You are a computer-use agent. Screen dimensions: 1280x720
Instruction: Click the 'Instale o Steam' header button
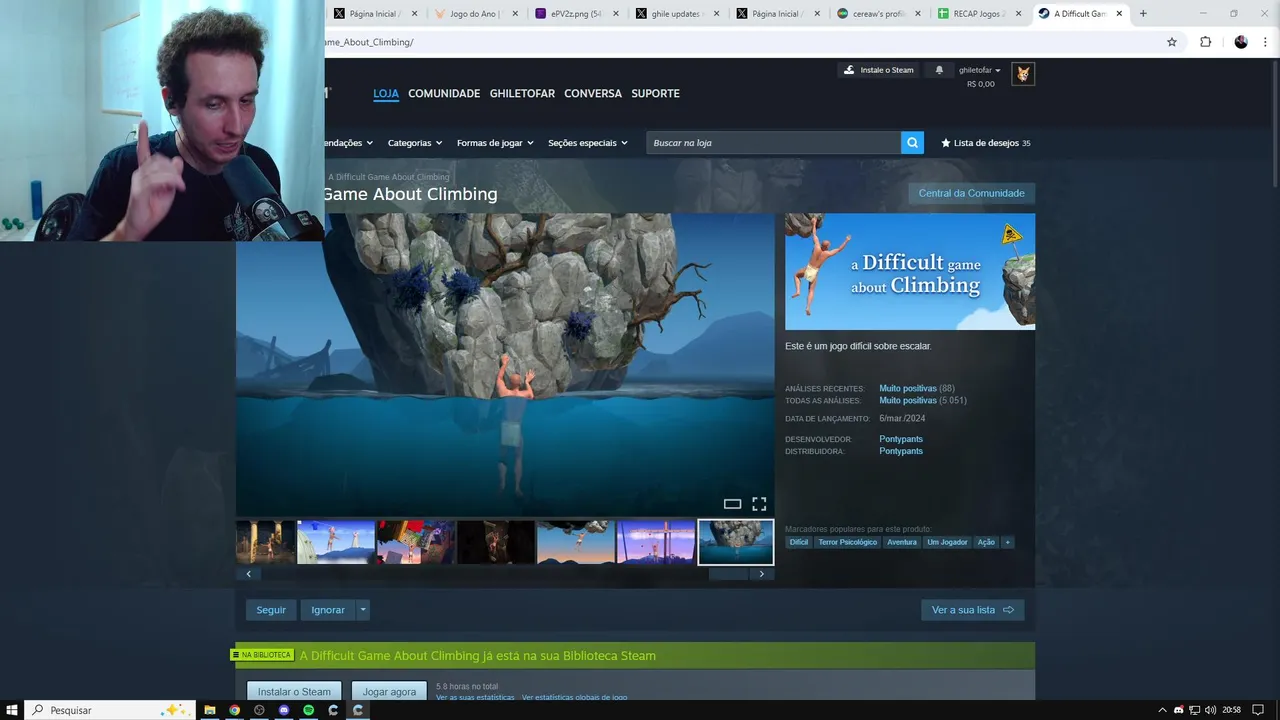[878, 70]
